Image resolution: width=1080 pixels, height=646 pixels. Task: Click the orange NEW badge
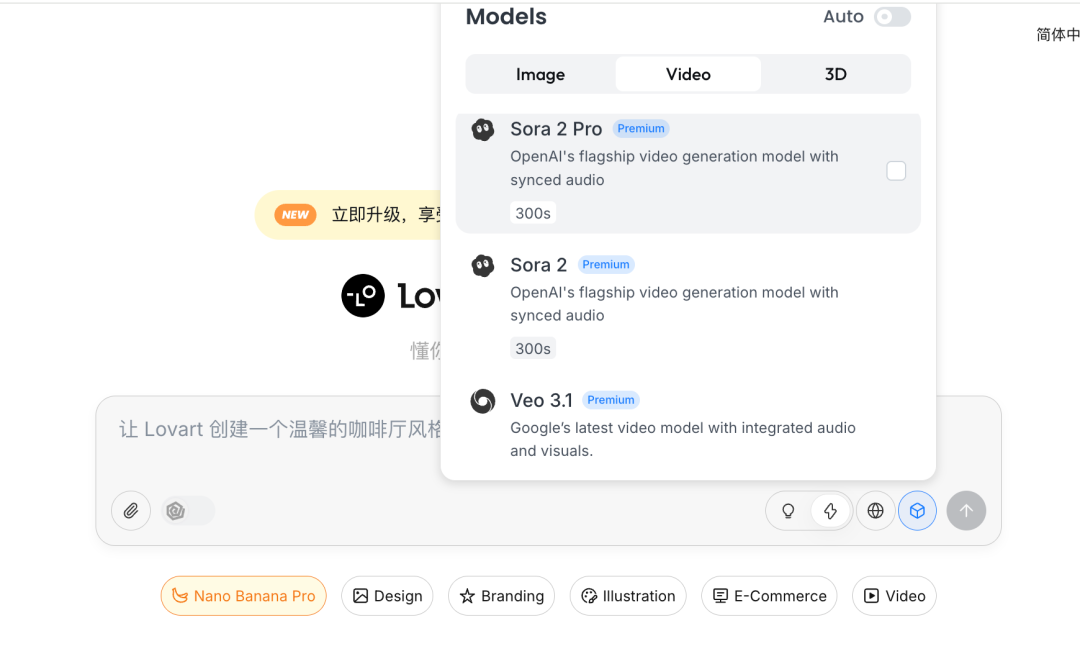tap(295, 215)
